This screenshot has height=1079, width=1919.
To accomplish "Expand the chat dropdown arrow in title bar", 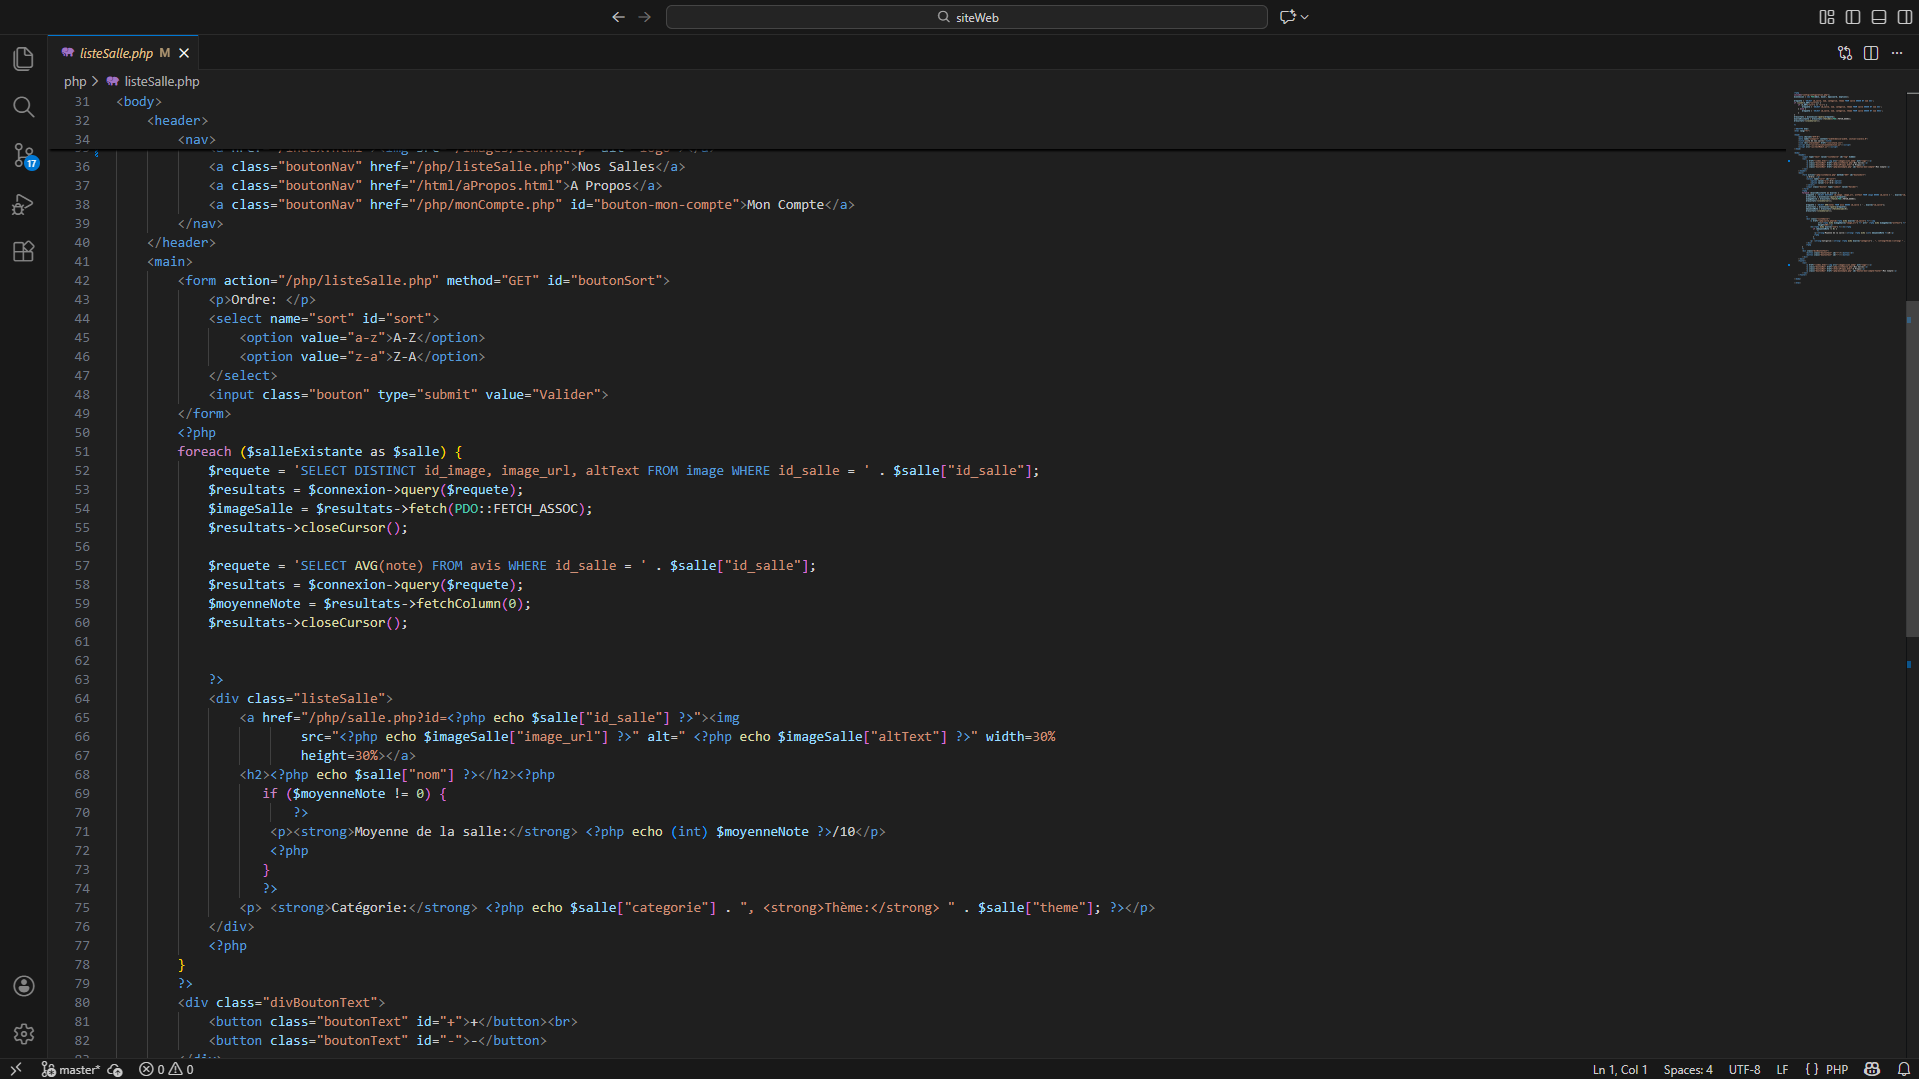I will coord(1305,17).
